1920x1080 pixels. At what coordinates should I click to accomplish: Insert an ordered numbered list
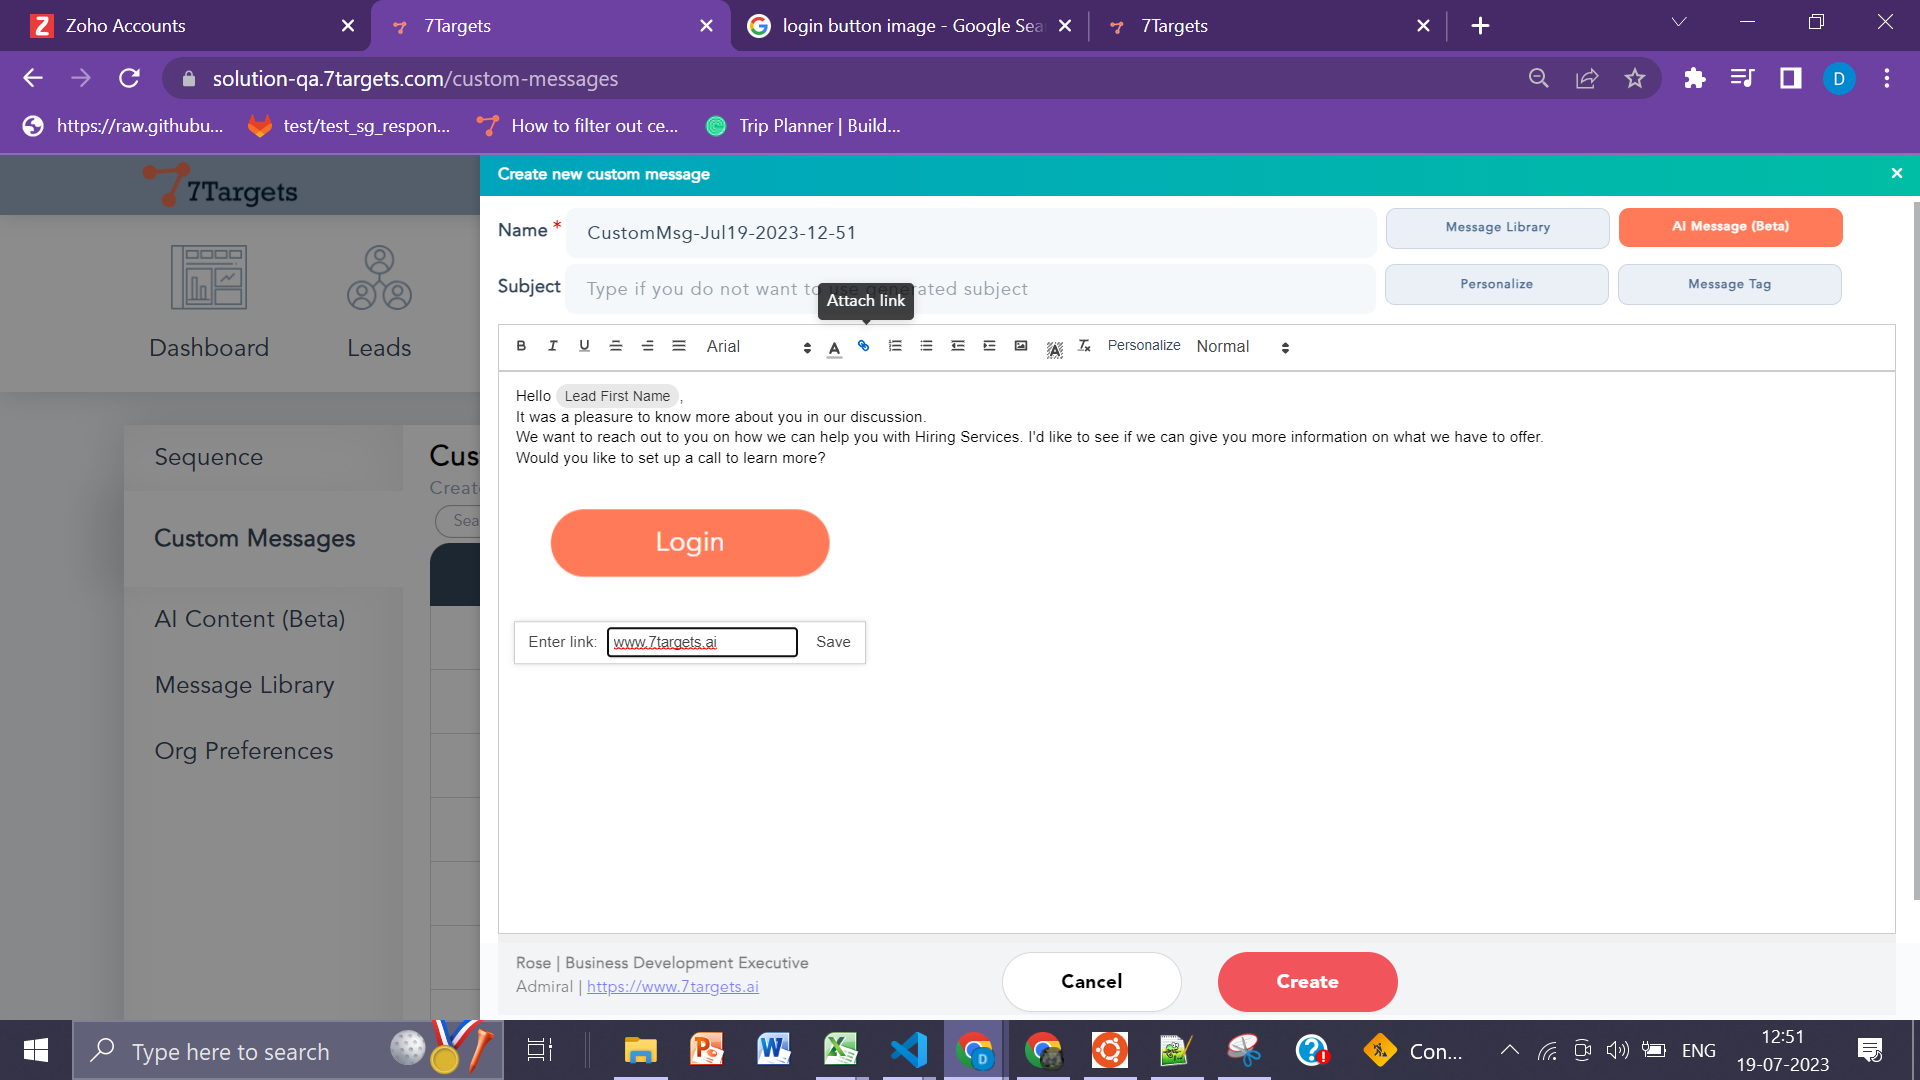tap(895, 346)
